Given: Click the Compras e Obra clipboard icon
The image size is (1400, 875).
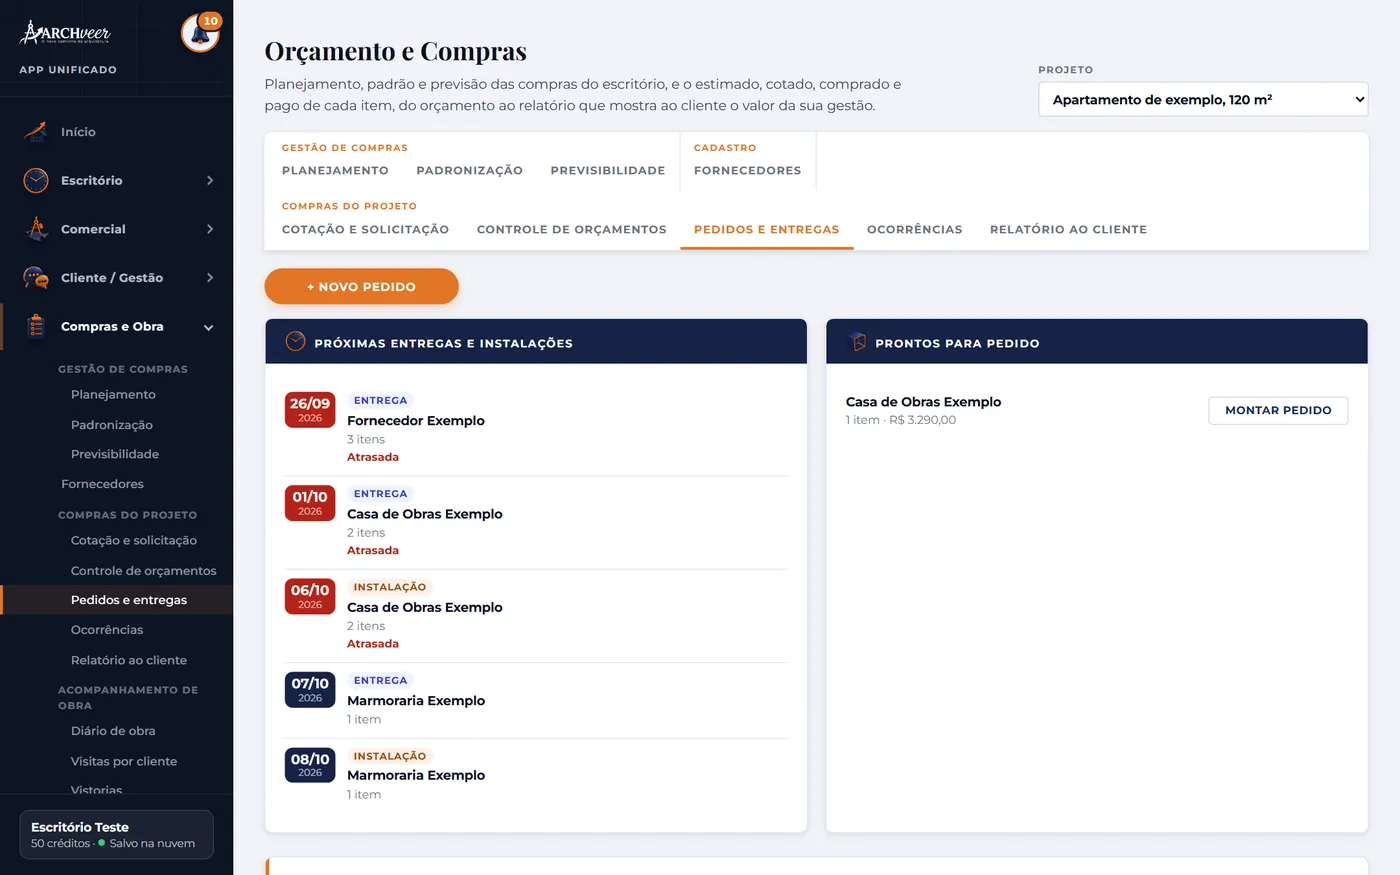Looking at the screenshot, I should 36,327.
